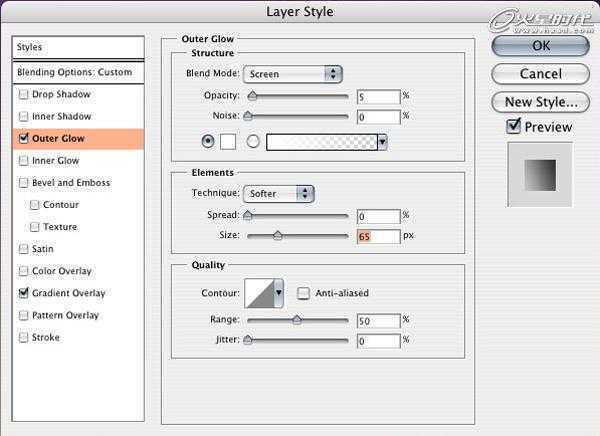Open the Satin settings label
600x436 pixels.
(42, 249)
